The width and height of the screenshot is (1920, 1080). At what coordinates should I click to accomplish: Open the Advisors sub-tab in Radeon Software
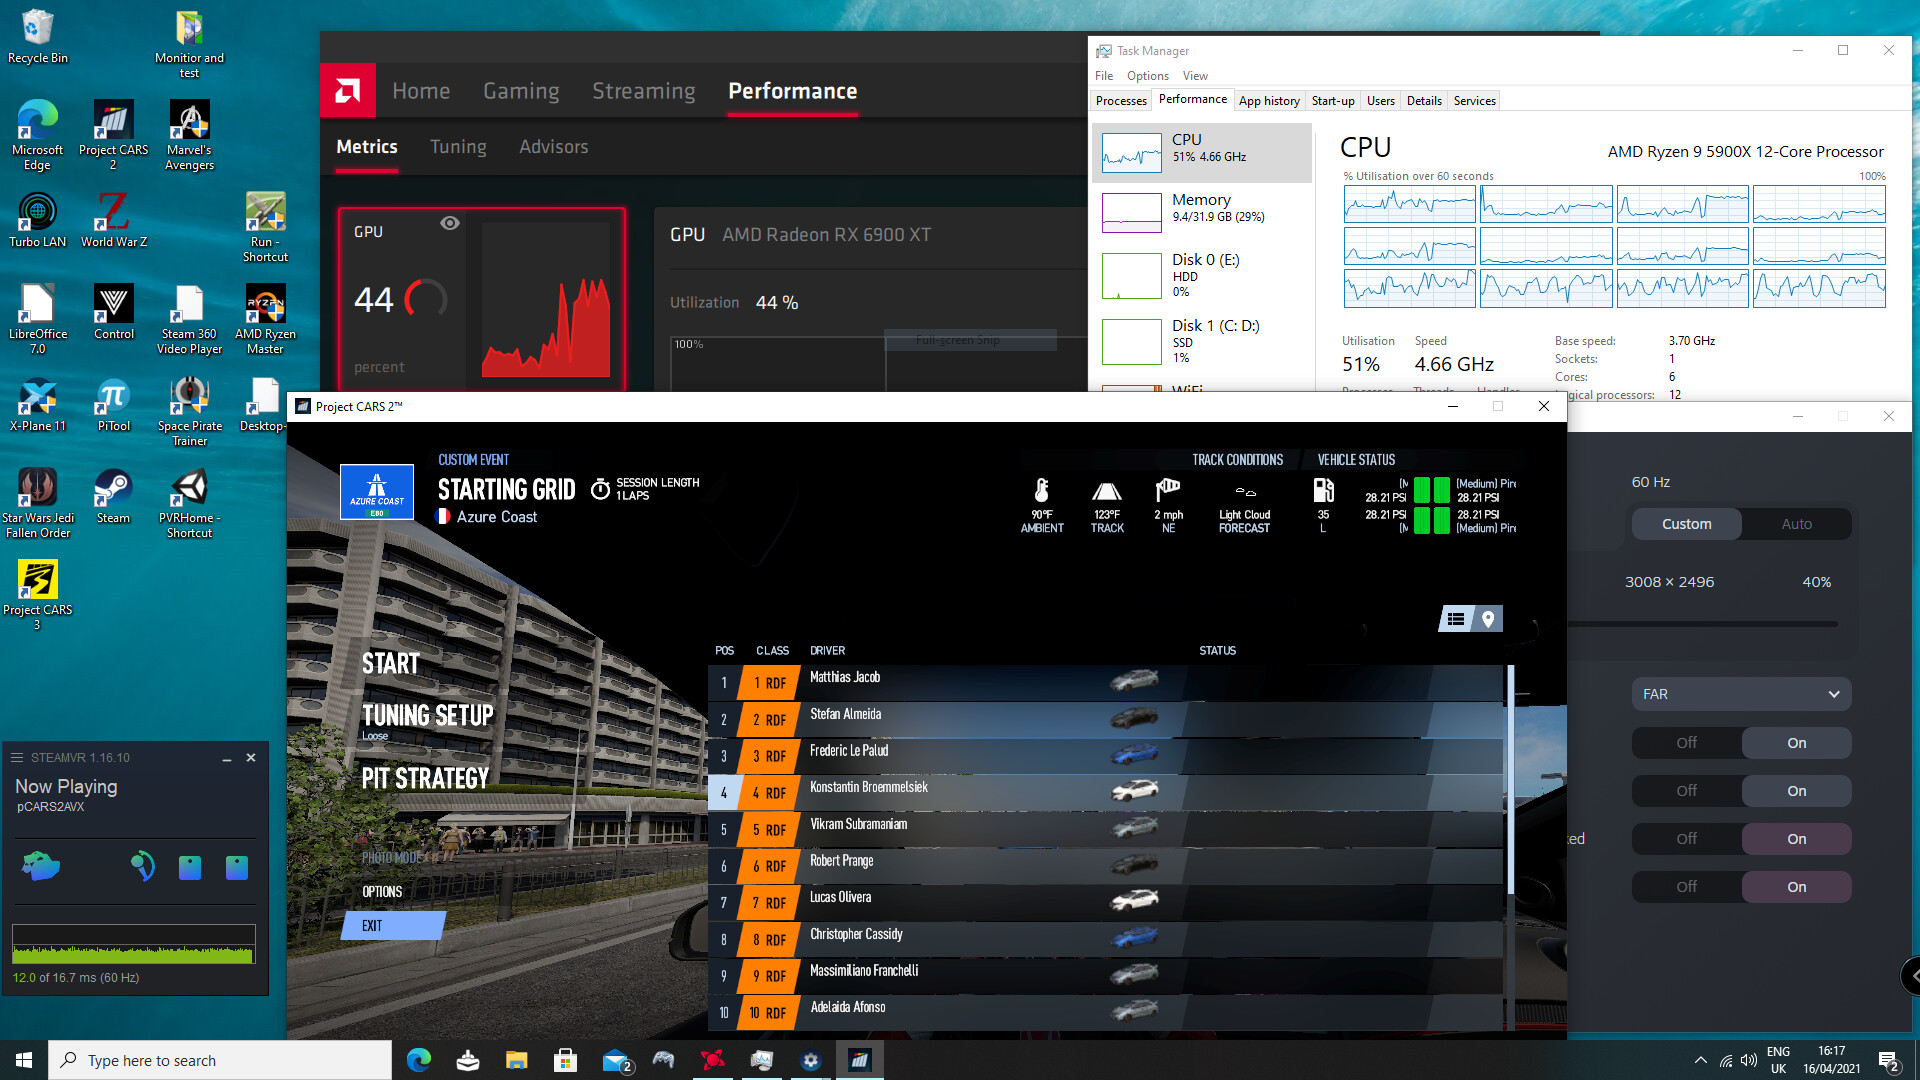pyautogui.click(x=553, y=147)
